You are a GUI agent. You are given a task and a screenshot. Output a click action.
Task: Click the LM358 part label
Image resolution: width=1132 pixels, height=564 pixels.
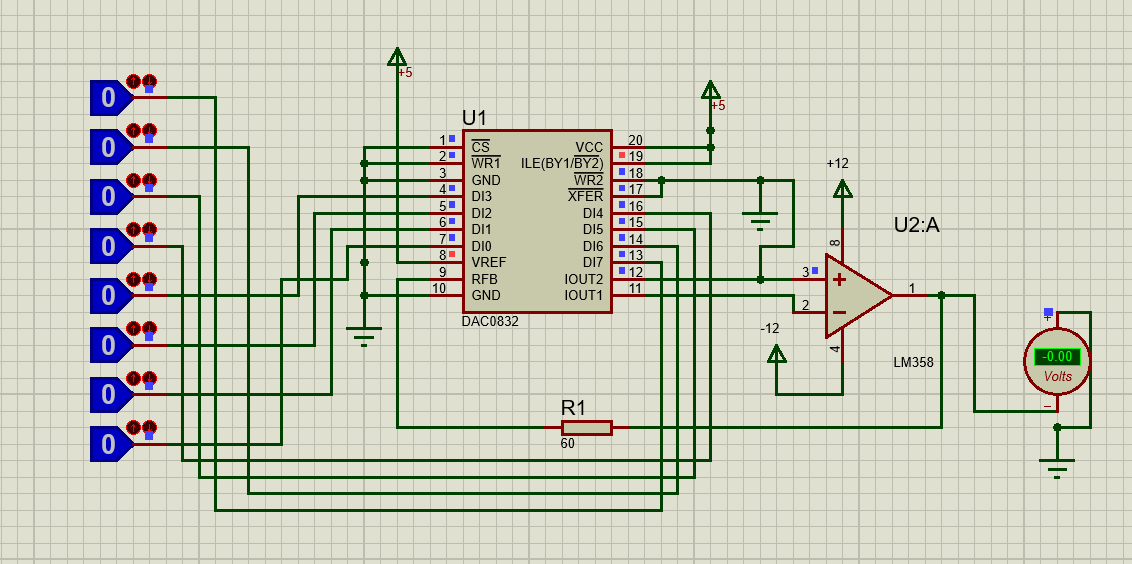(x=913, y=363)
